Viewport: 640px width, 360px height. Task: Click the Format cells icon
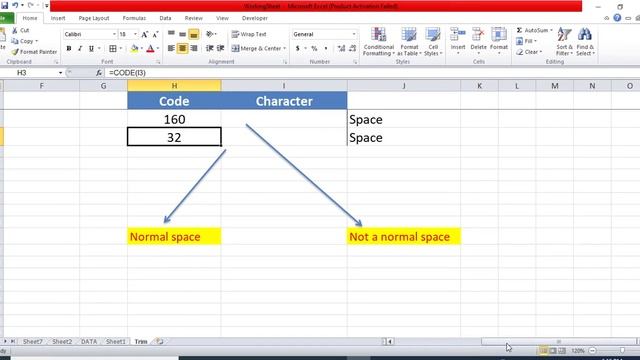click(499, 35)
